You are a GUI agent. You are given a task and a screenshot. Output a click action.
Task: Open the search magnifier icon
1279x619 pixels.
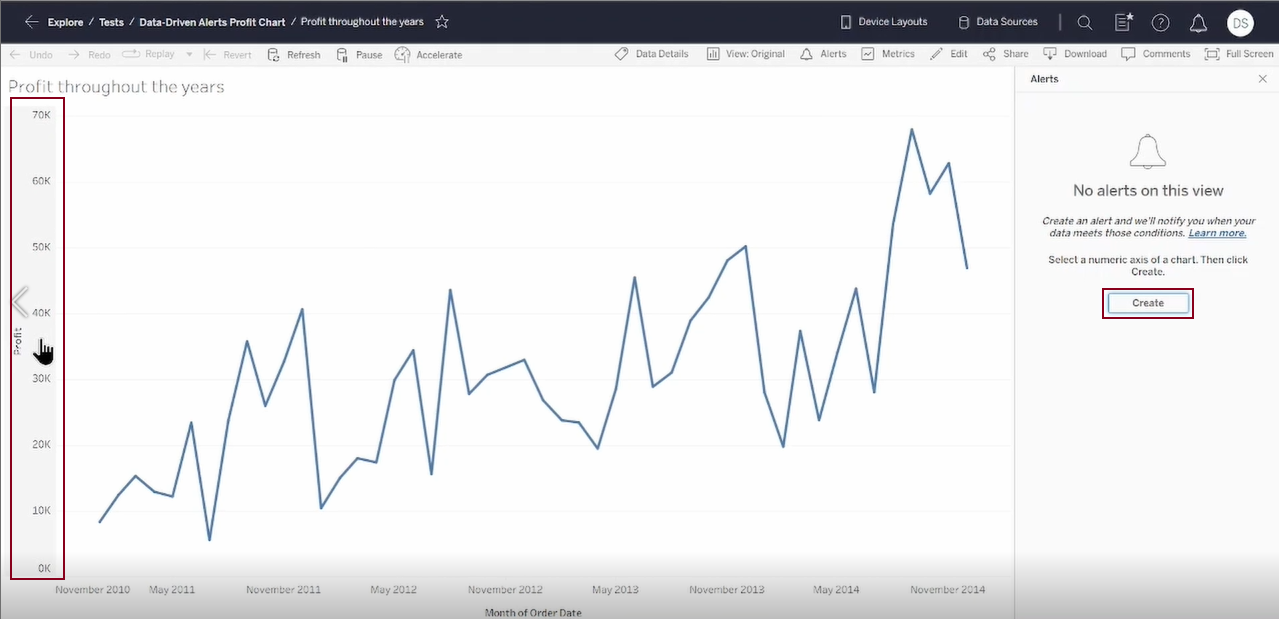[x=1085, y=22]
